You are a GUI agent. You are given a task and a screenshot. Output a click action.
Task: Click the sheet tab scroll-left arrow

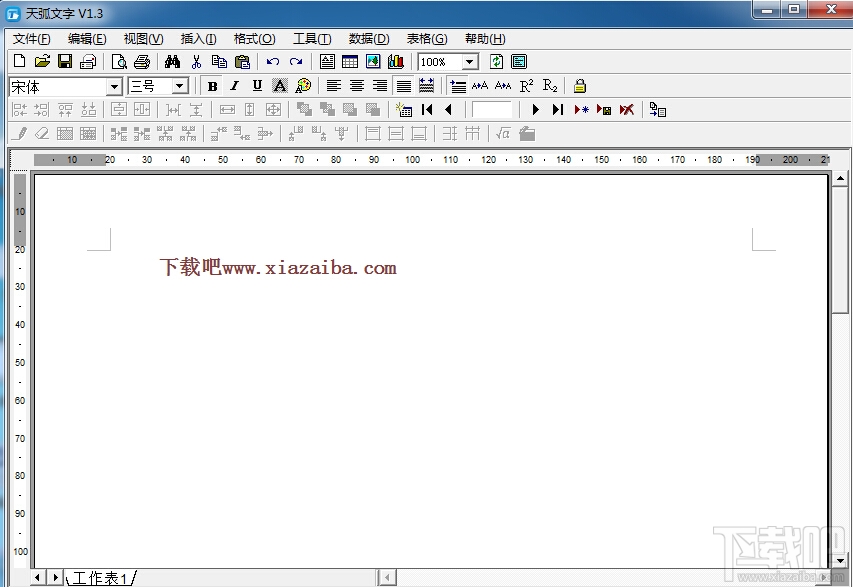(x=37, y=577)
